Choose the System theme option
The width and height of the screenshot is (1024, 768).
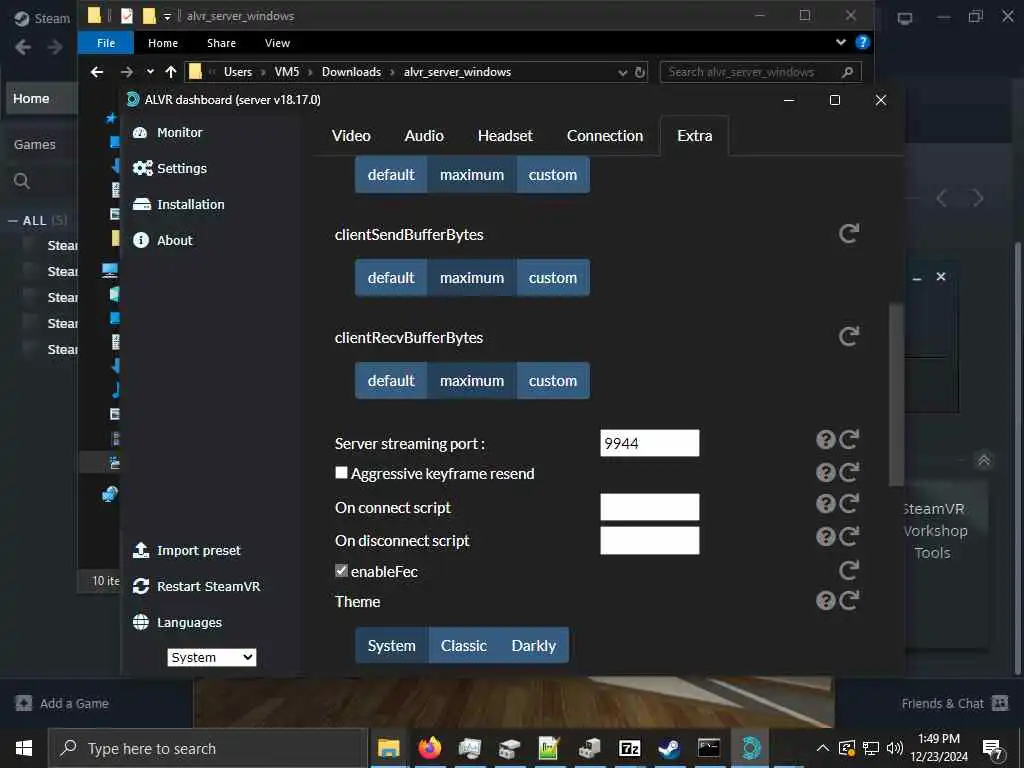point(391,645)
